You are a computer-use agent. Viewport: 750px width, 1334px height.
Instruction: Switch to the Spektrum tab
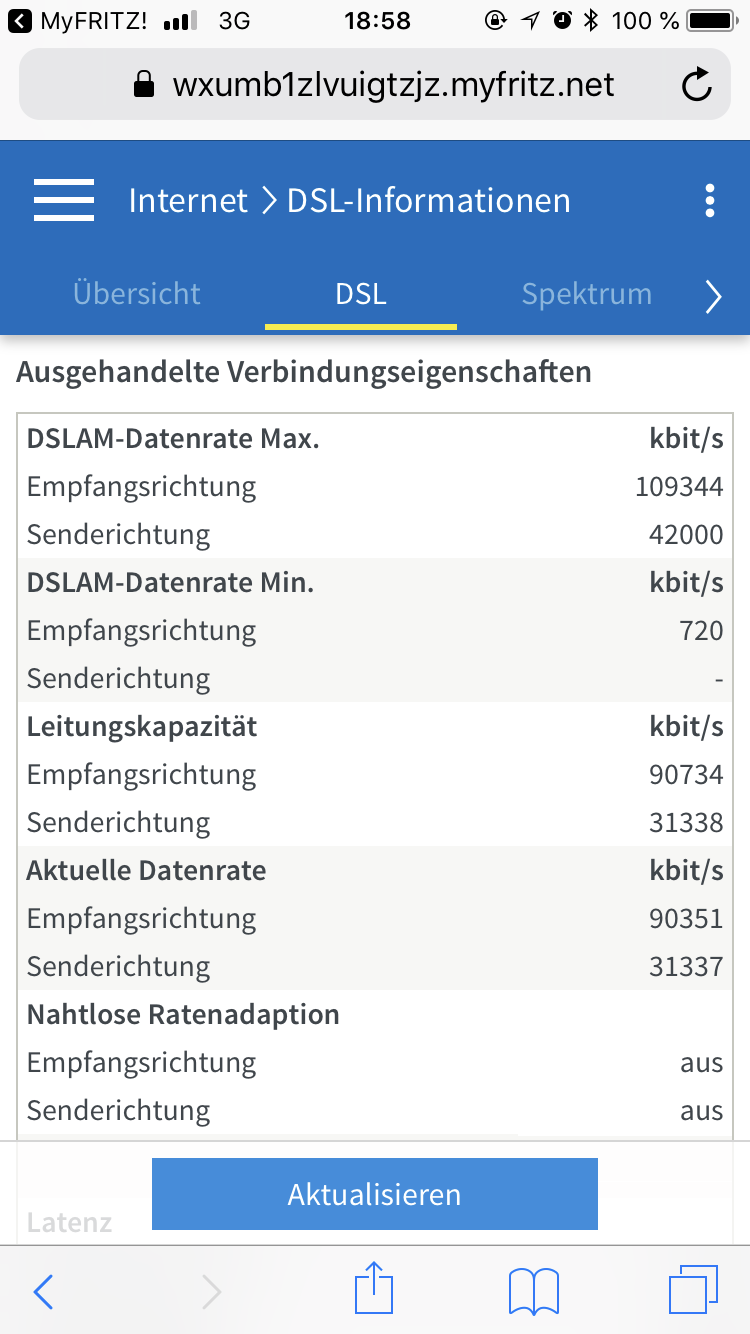[x=587, y=294]
